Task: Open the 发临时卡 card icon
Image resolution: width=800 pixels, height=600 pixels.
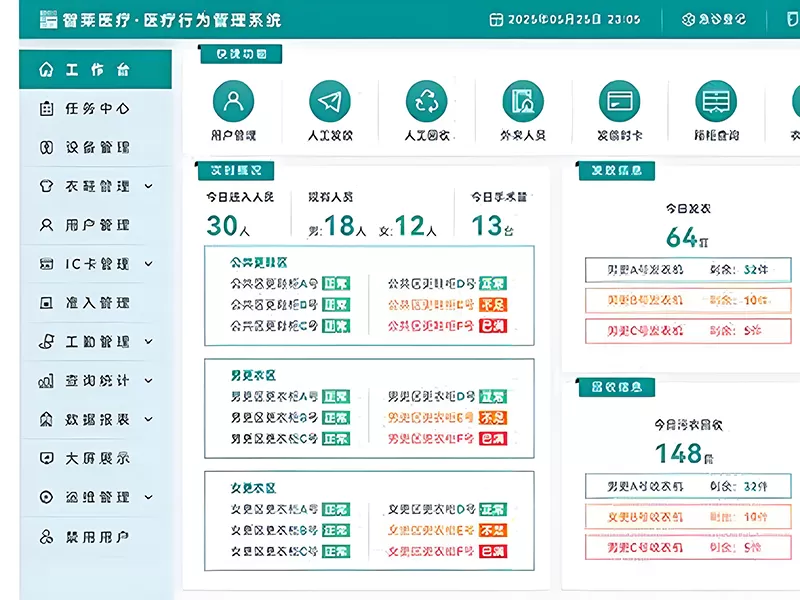Action: (x=619, y=101)
